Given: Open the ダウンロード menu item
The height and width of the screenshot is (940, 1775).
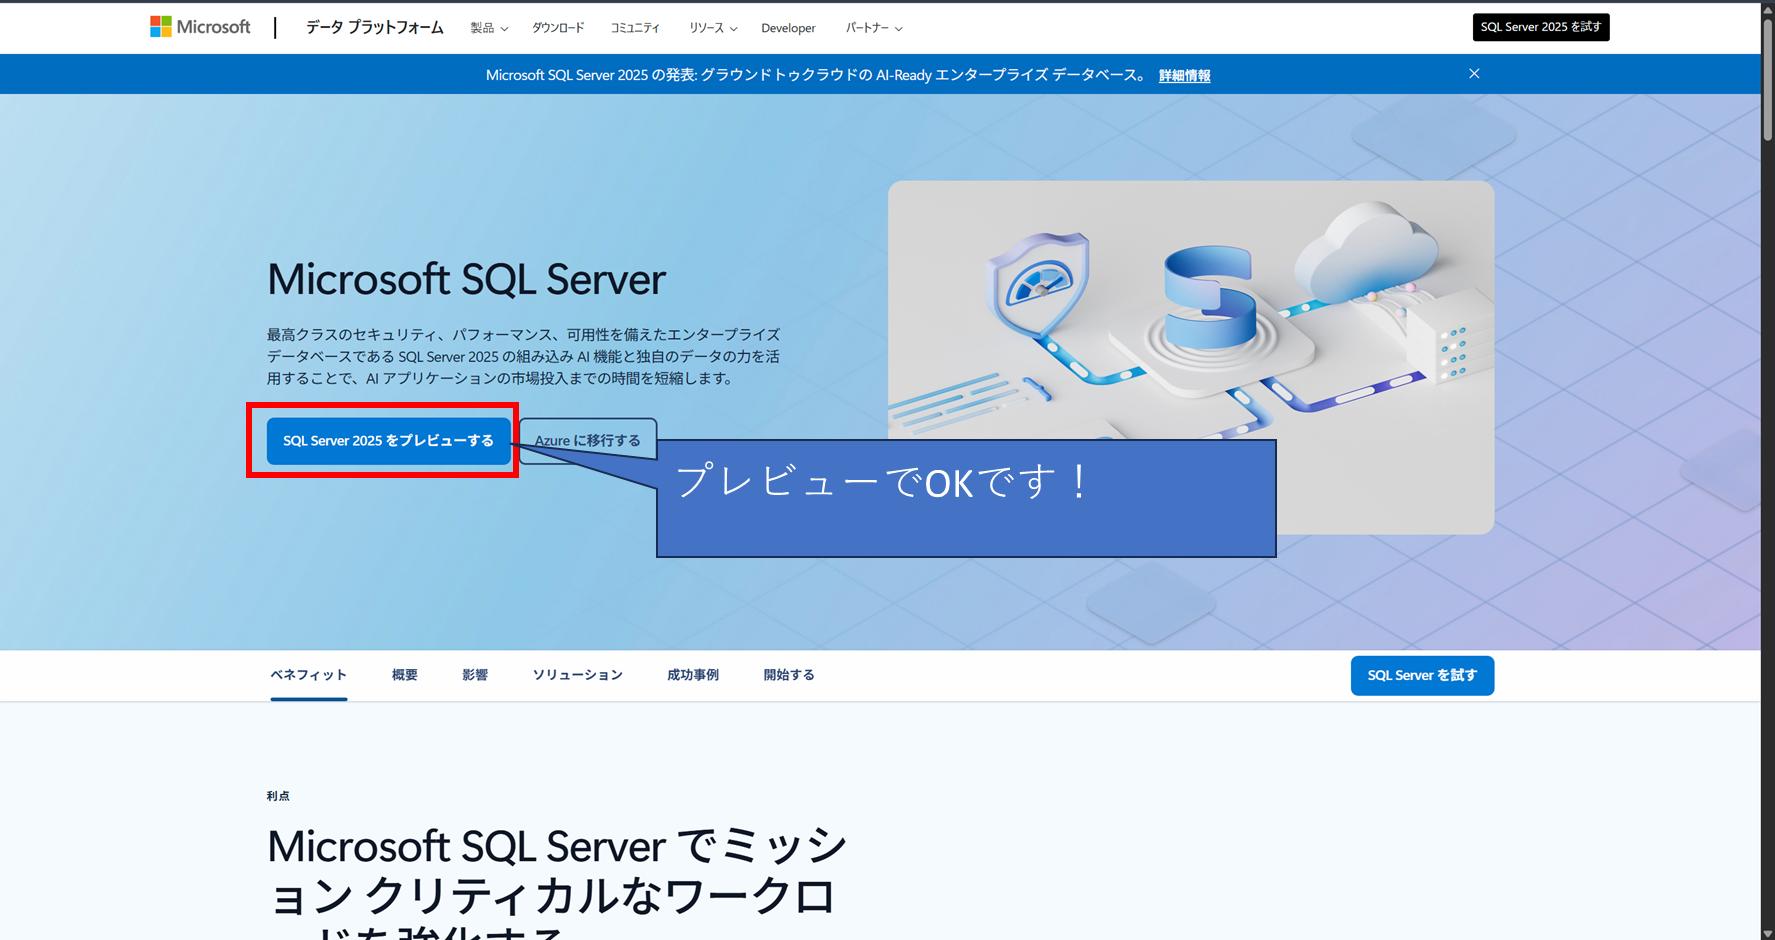Looking at the screenshot, I should click(558, 28).
